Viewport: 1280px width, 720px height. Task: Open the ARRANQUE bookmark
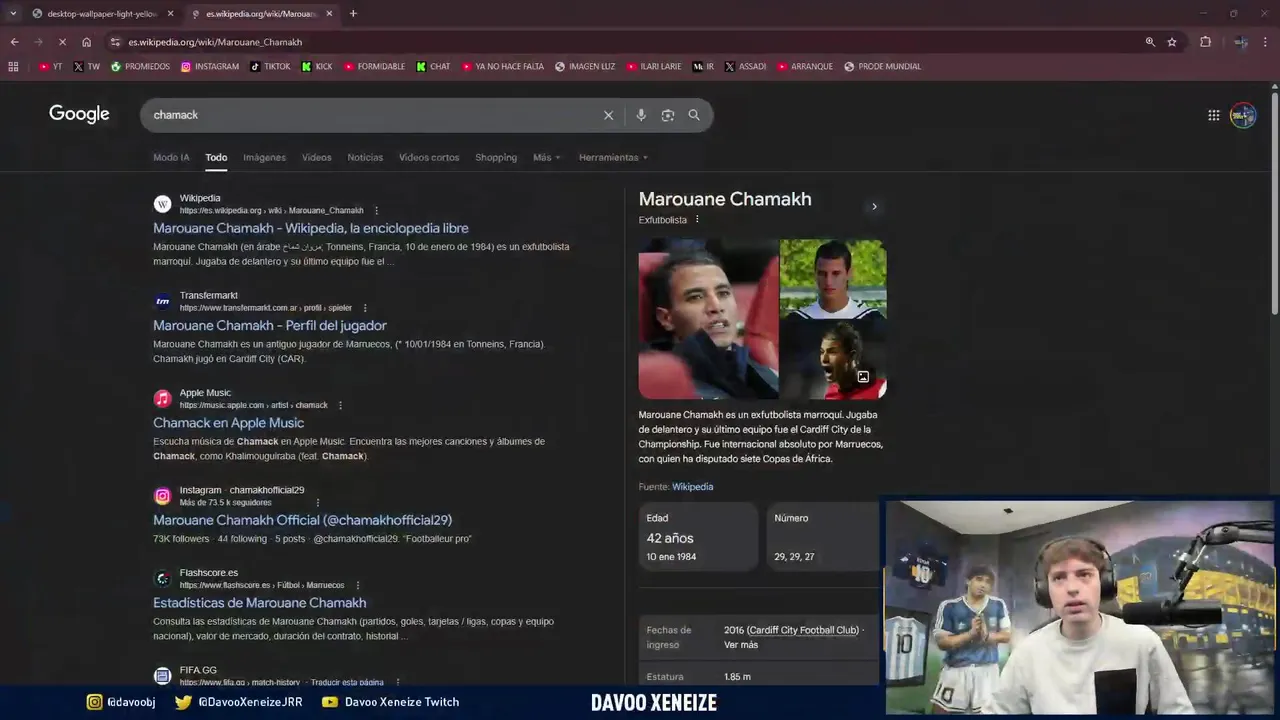[804, 67]
